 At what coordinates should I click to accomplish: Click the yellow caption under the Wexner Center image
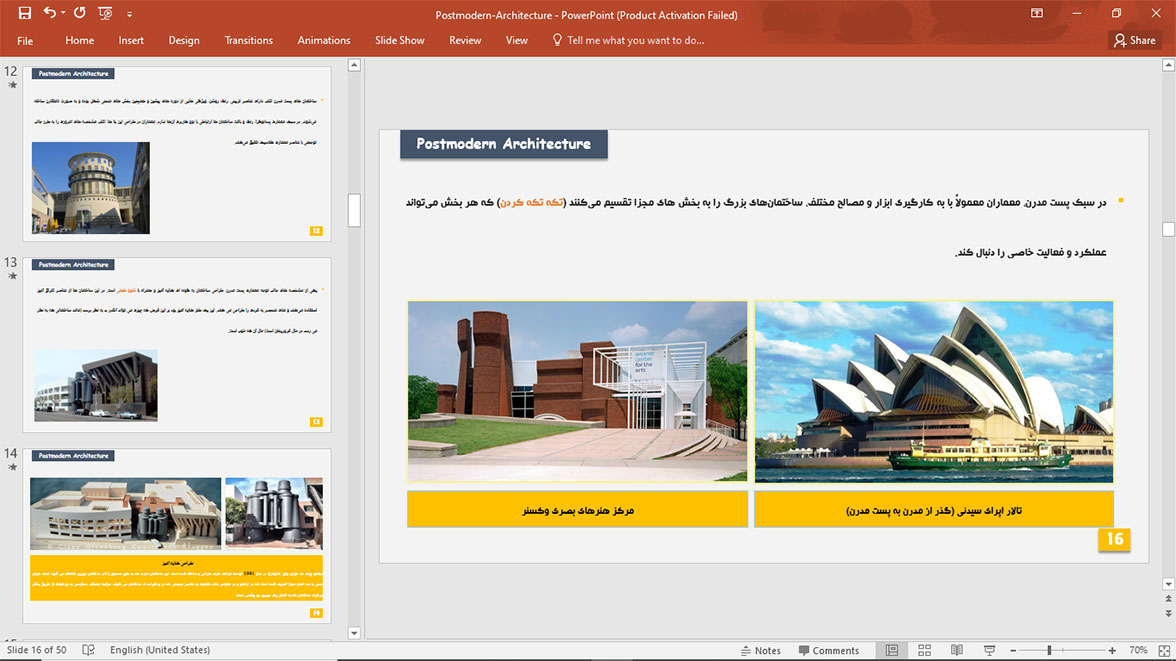pos(578,509)
